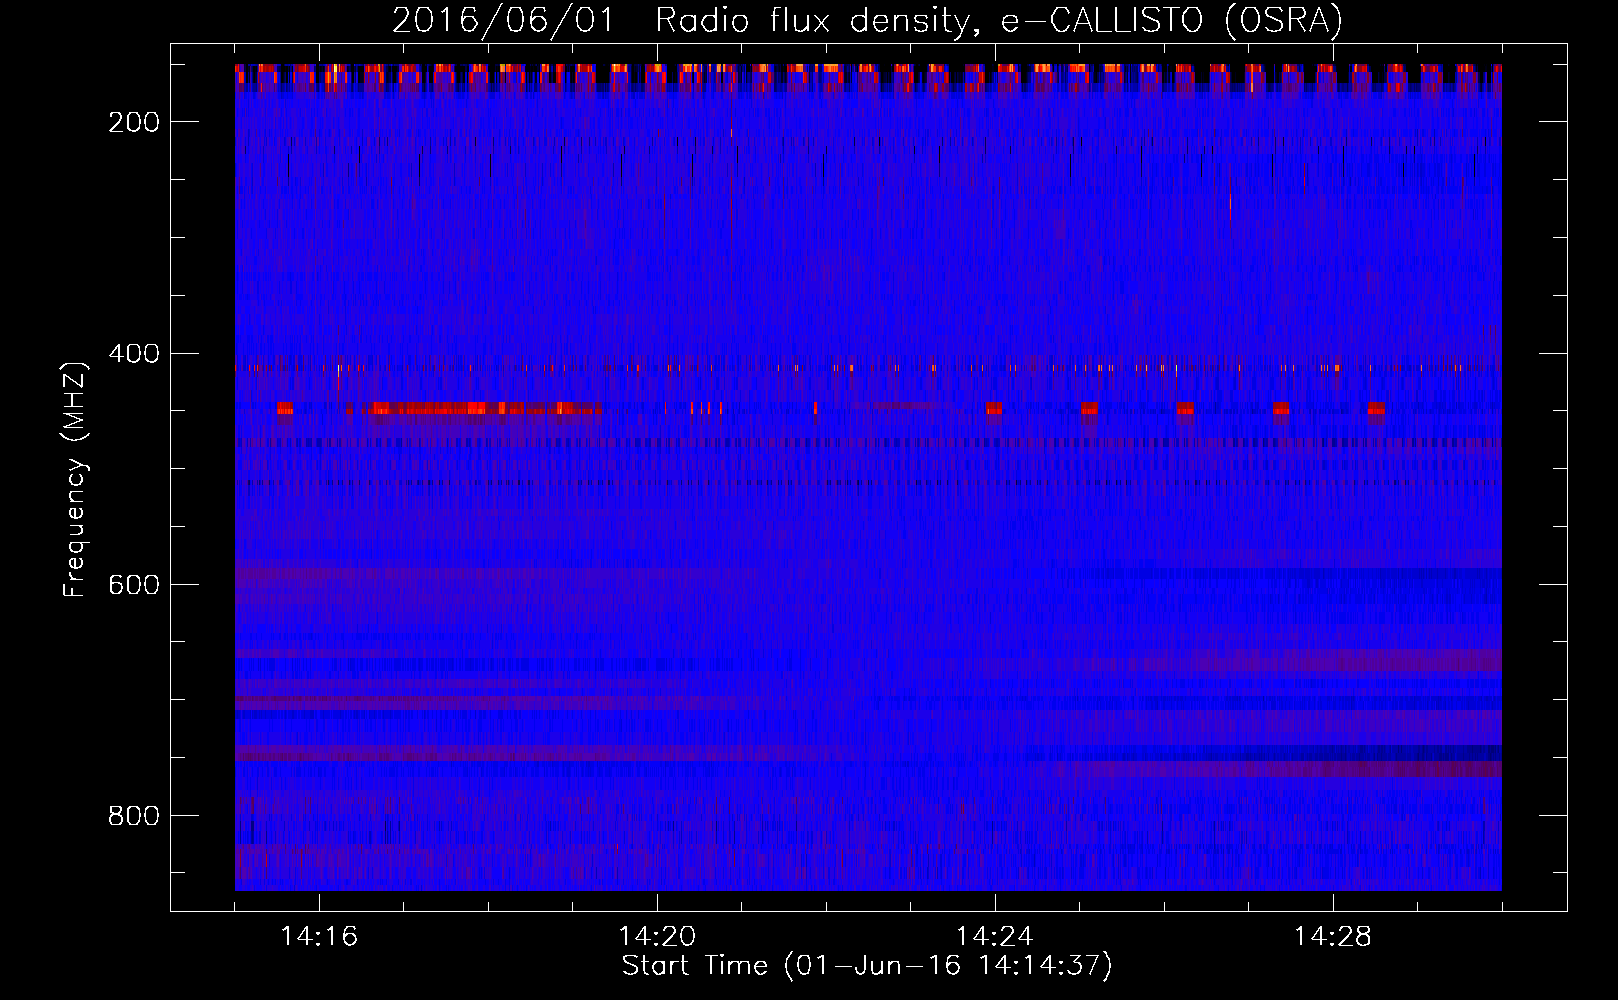This screenshot has height=1000, width=1618.
Task: Click the 14:16 time tick label
Action: point(319,937)
